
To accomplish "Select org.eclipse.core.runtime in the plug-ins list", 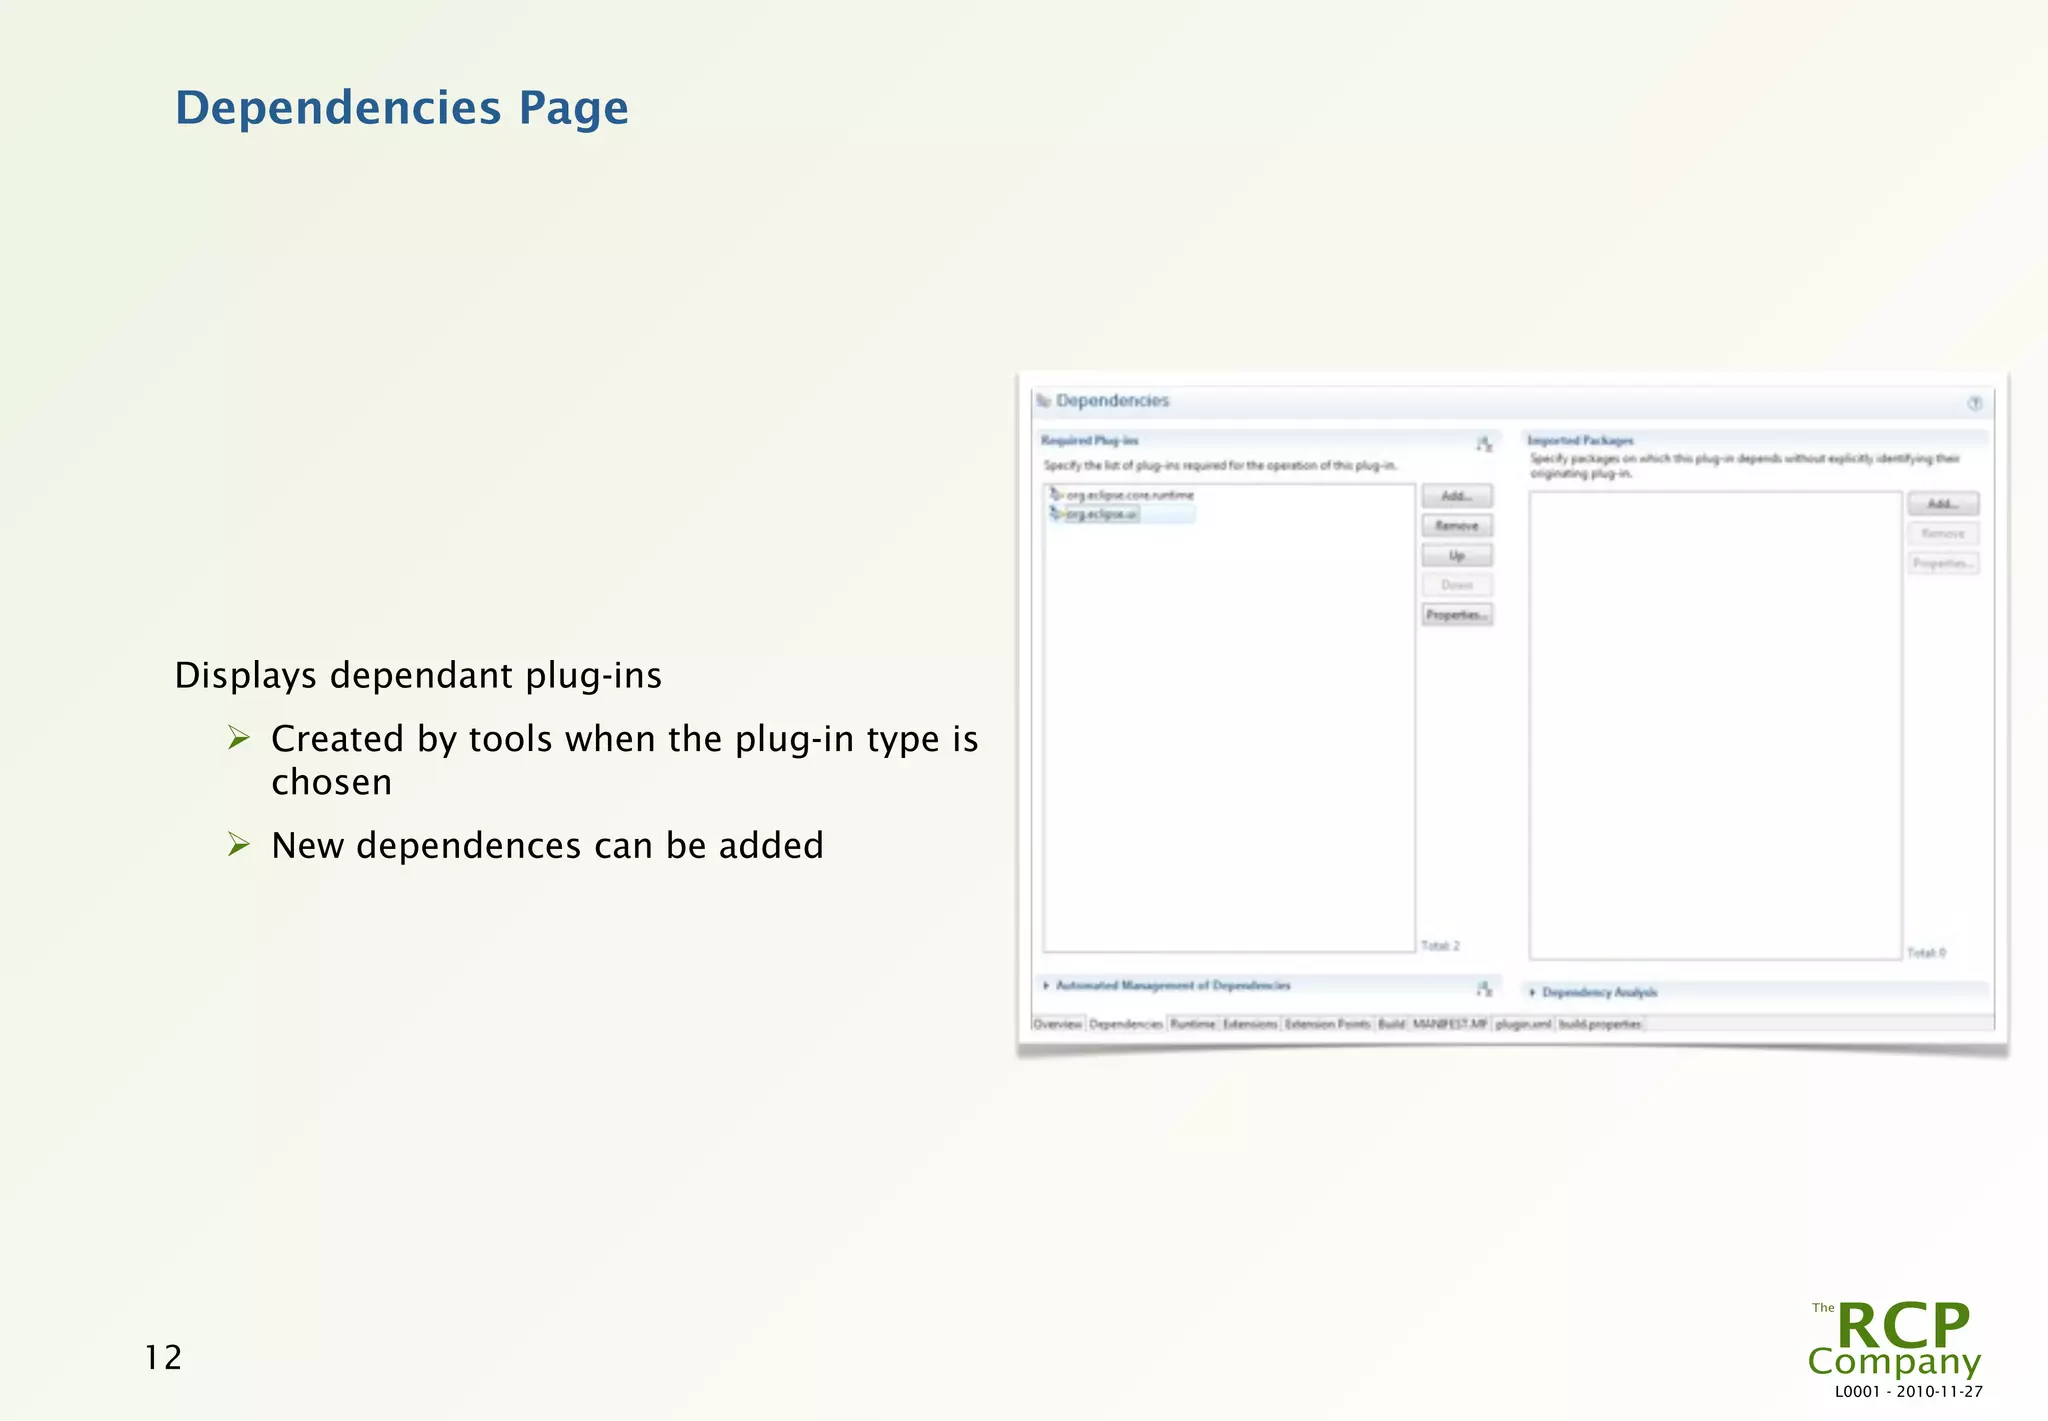I will (1129, 495).
